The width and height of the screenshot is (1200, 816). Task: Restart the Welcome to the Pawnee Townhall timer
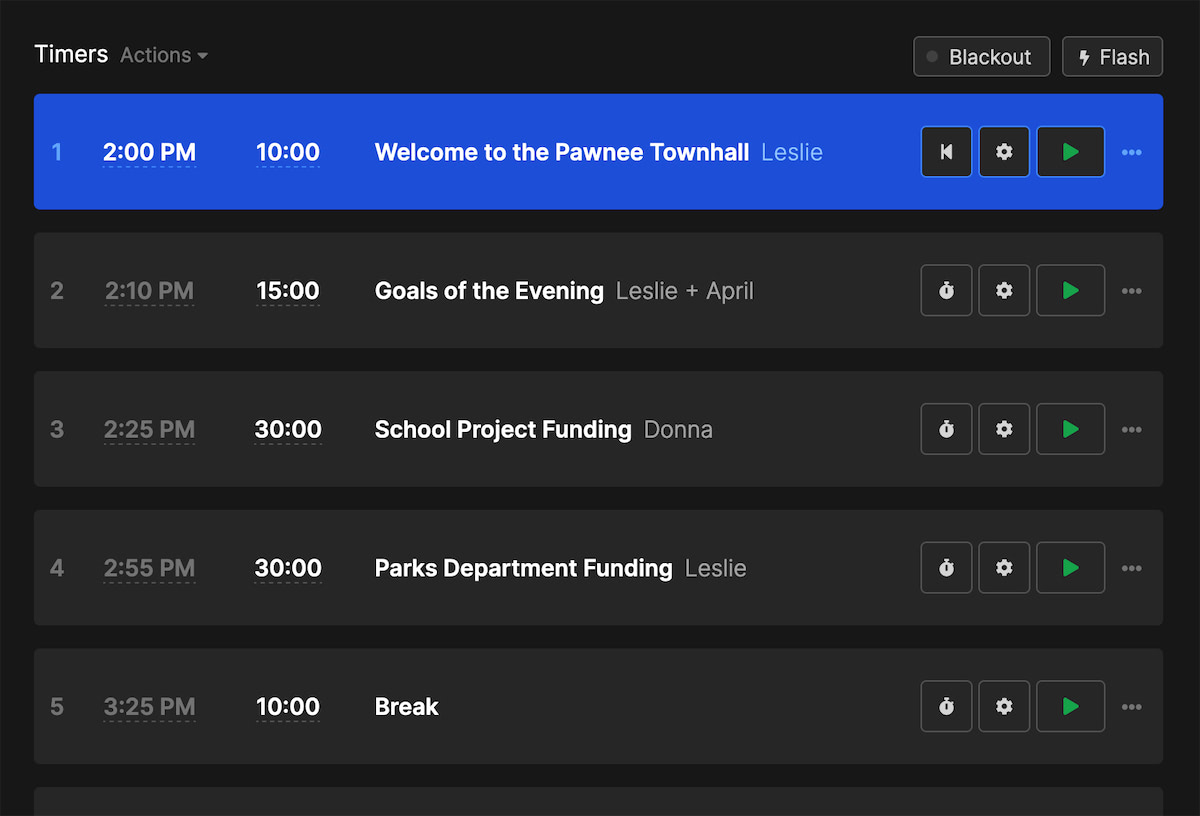[x=946, y=151]
